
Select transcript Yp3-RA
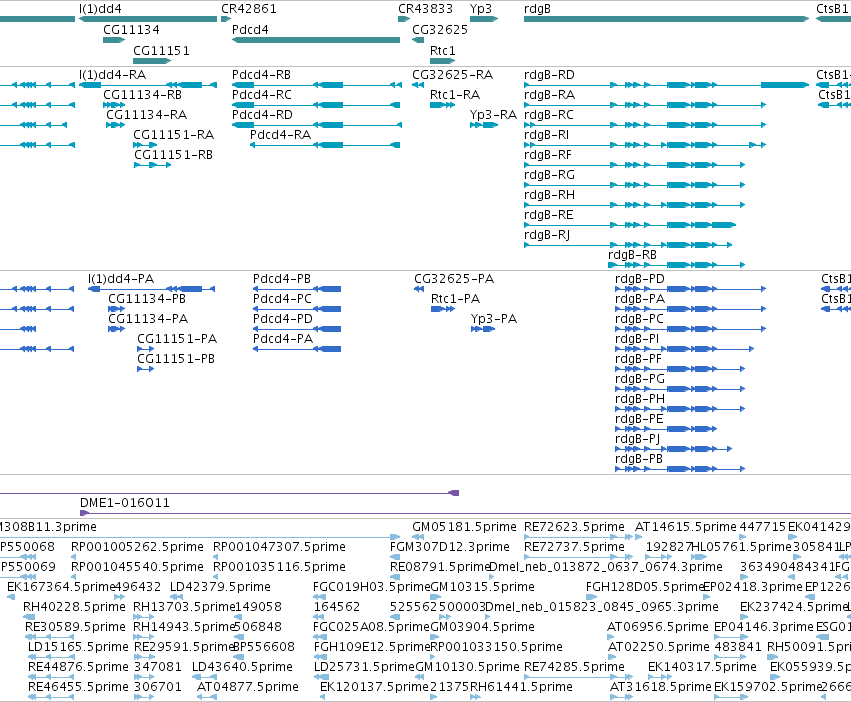click(x=493, y=115)
